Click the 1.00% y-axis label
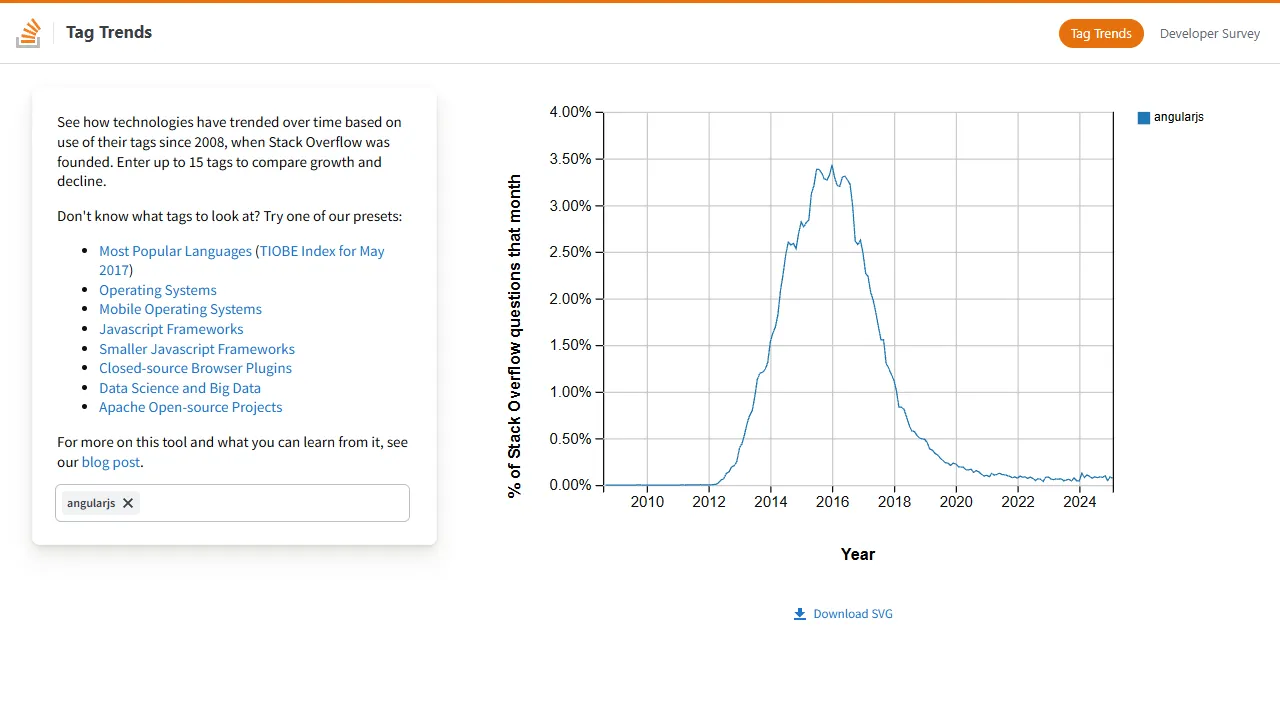Screen dimensions: 1280x720 tap(570, 392)
